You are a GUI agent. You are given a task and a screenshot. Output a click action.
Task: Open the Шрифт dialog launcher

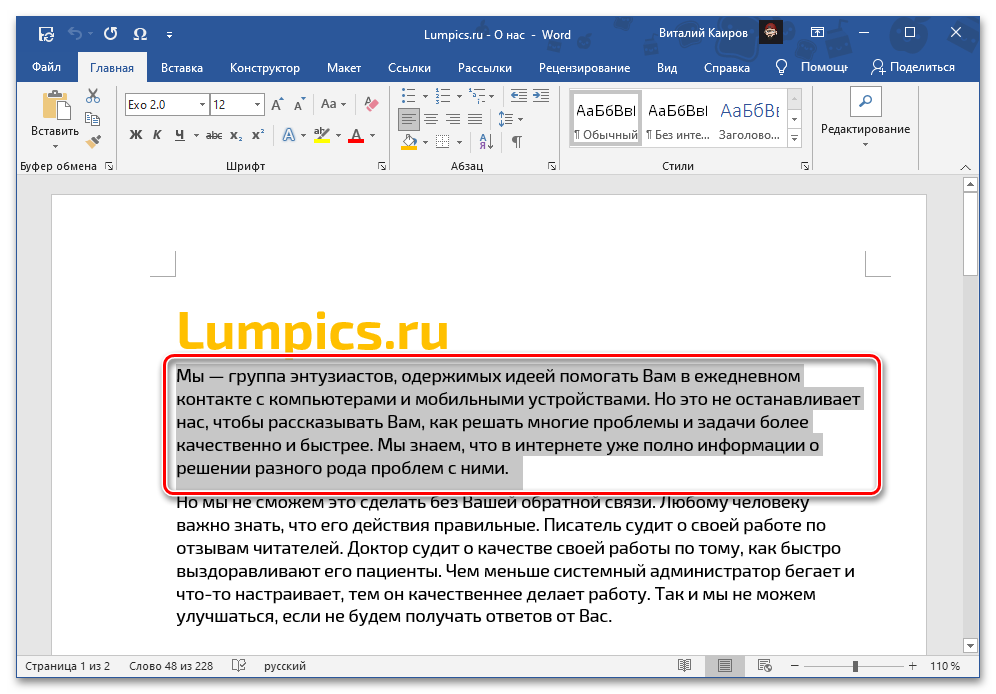382,166
